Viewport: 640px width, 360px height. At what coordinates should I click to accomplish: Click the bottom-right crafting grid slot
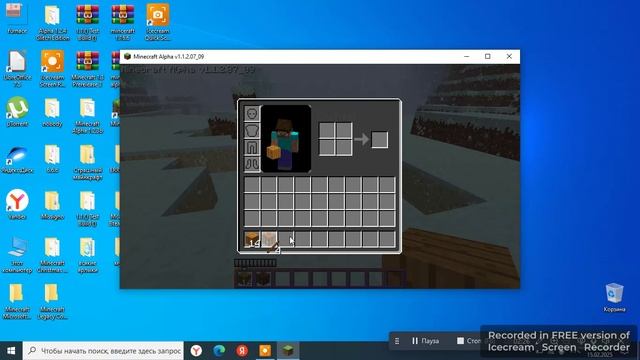tap(344, 147)
